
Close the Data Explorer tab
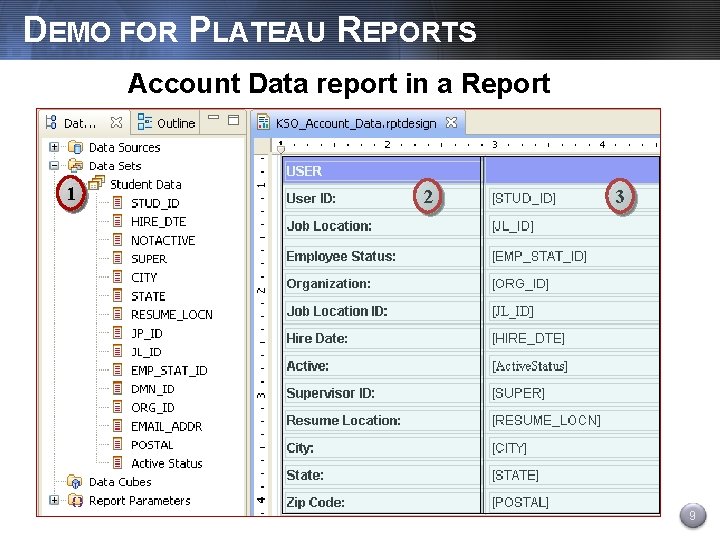(x=117, y=123)
